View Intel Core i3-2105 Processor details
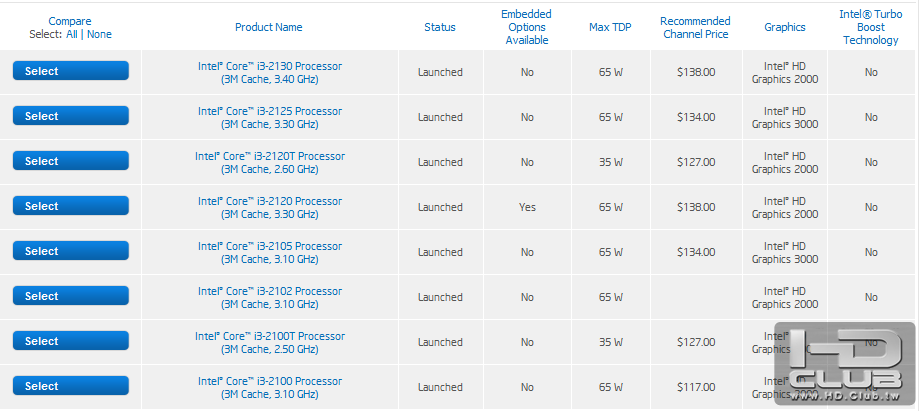Viewport: 921px width, 411px height. 269,246
